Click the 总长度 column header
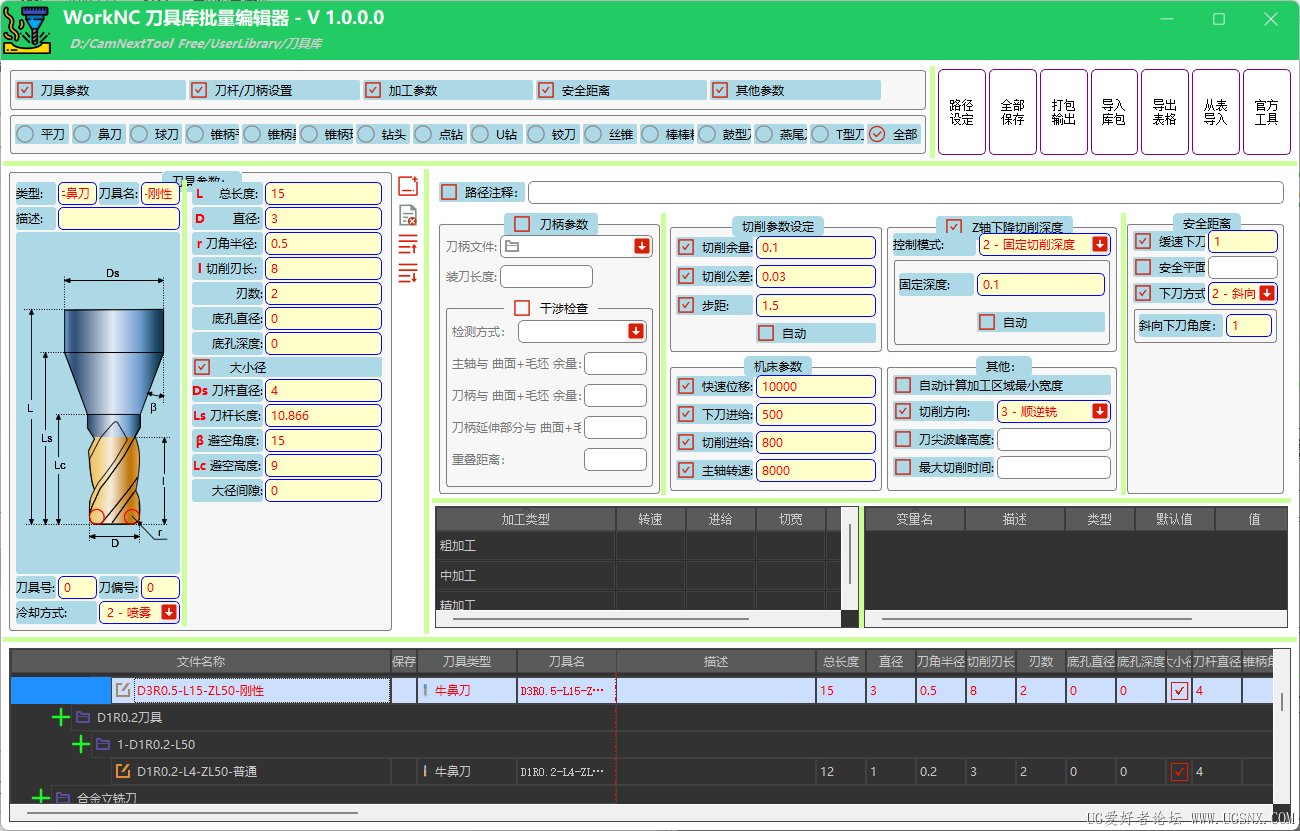This screenshot has height=831, width=1300. (841, 662)
